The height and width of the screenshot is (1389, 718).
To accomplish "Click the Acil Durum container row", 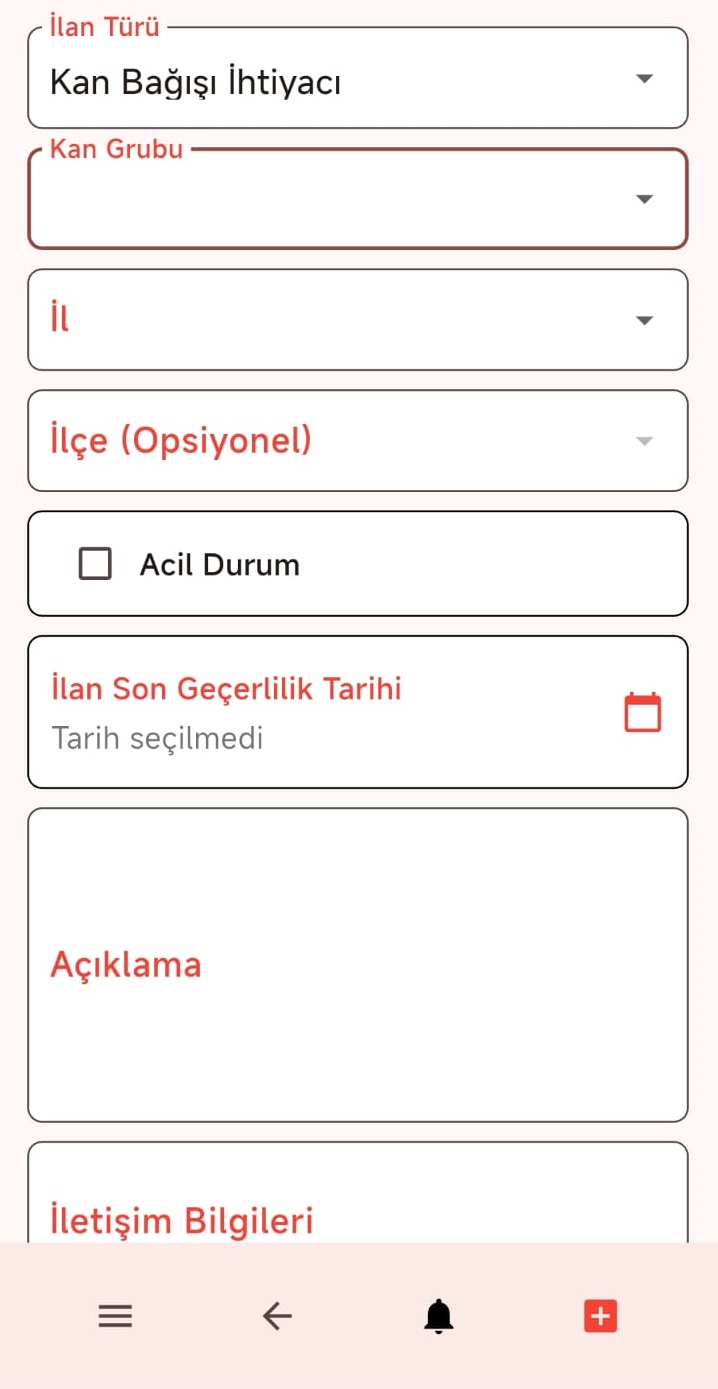I will coord(358,564).
